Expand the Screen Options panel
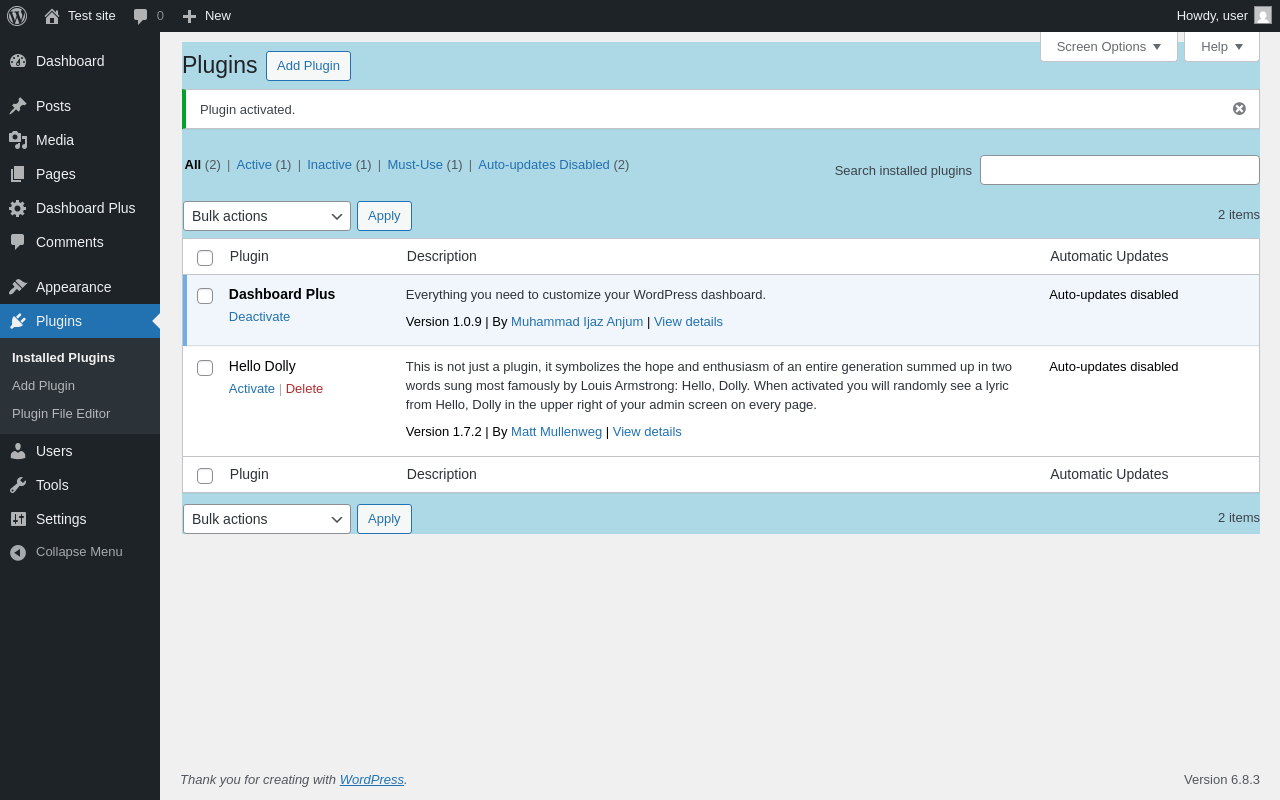The height and width of the screenshot is (800, 1280). (1109, 46)
